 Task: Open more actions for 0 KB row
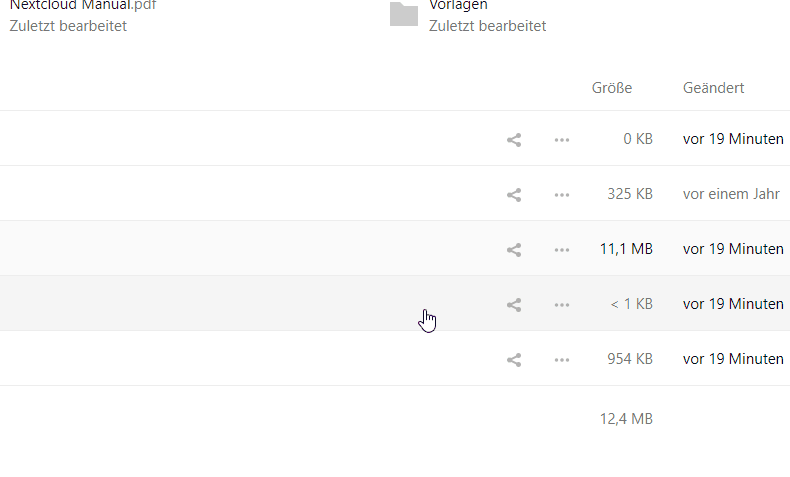[x=562, y=140]
